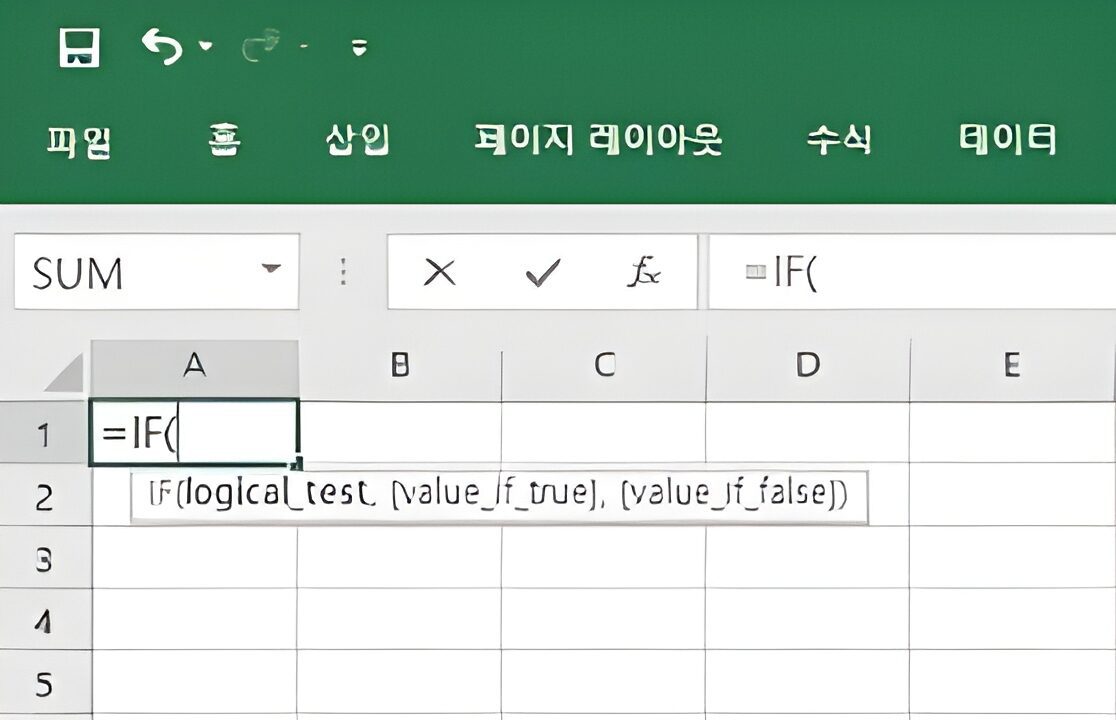
Task: Click logical_test argument in the tooltip
Action: point(278,493)
